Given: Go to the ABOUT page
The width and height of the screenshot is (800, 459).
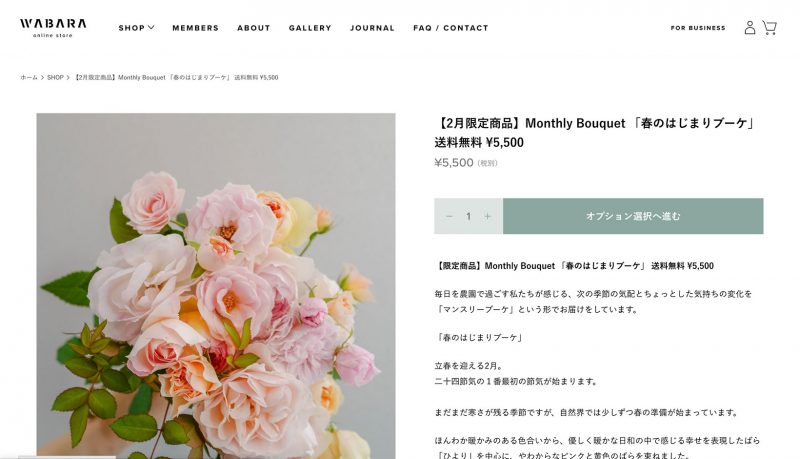Looking at the screenshot, I should pyautogui.click(x=254, y=28).
